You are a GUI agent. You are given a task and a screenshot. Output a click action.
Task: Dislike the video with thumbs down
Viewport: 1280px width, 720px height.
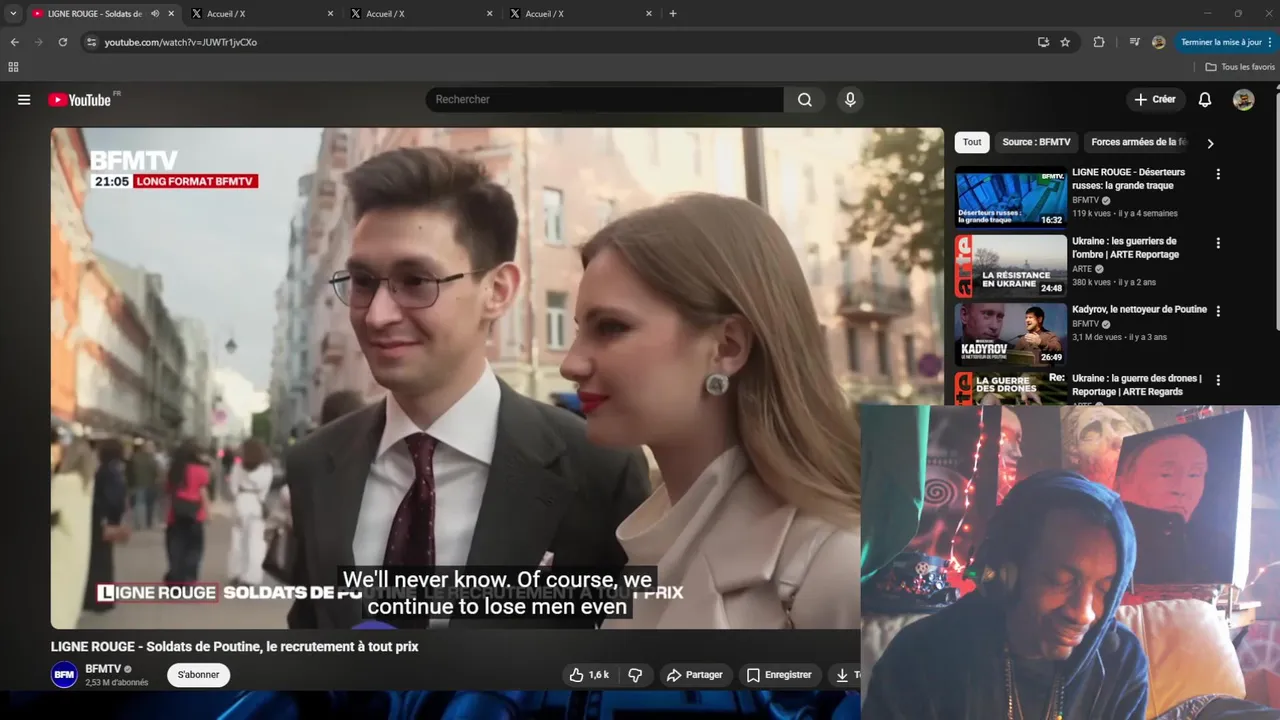[635, 675]
